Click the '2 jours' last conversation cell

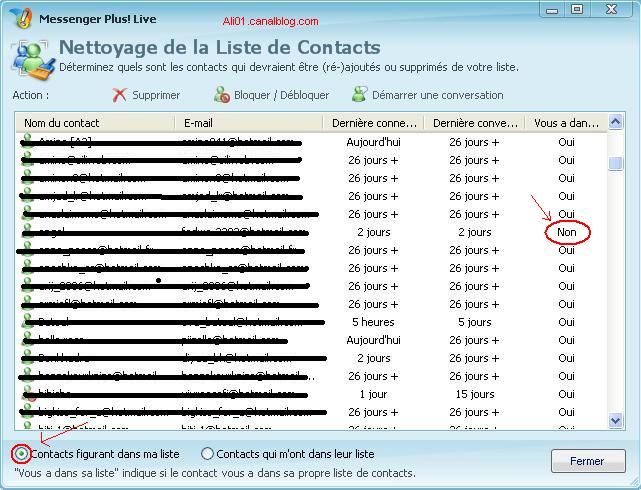(x=474, y=232)
